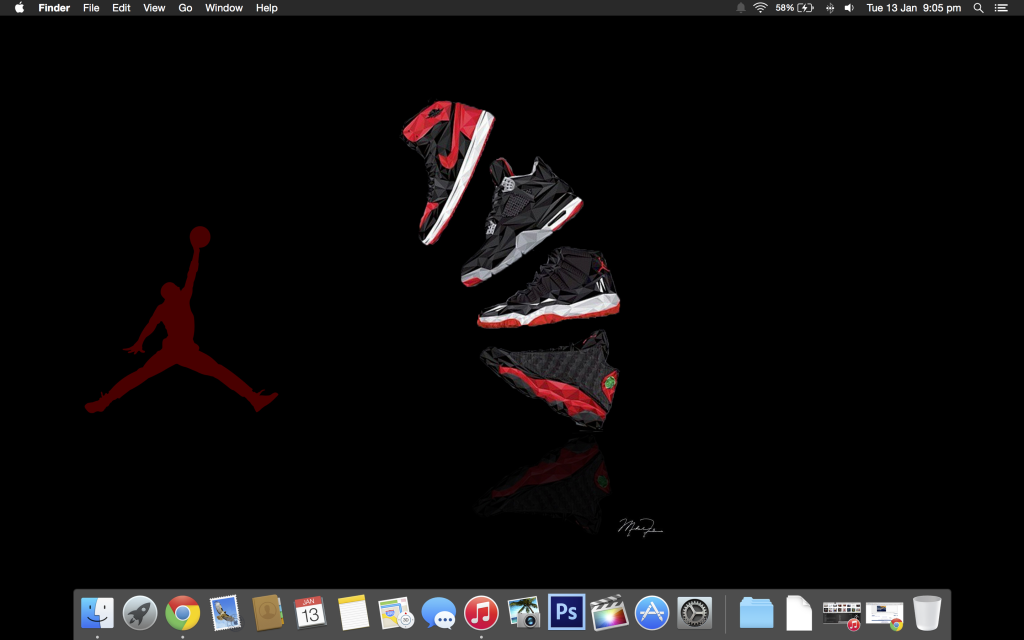Open the File menu
Screen dimensions: 1024x640
pos(91,8)
